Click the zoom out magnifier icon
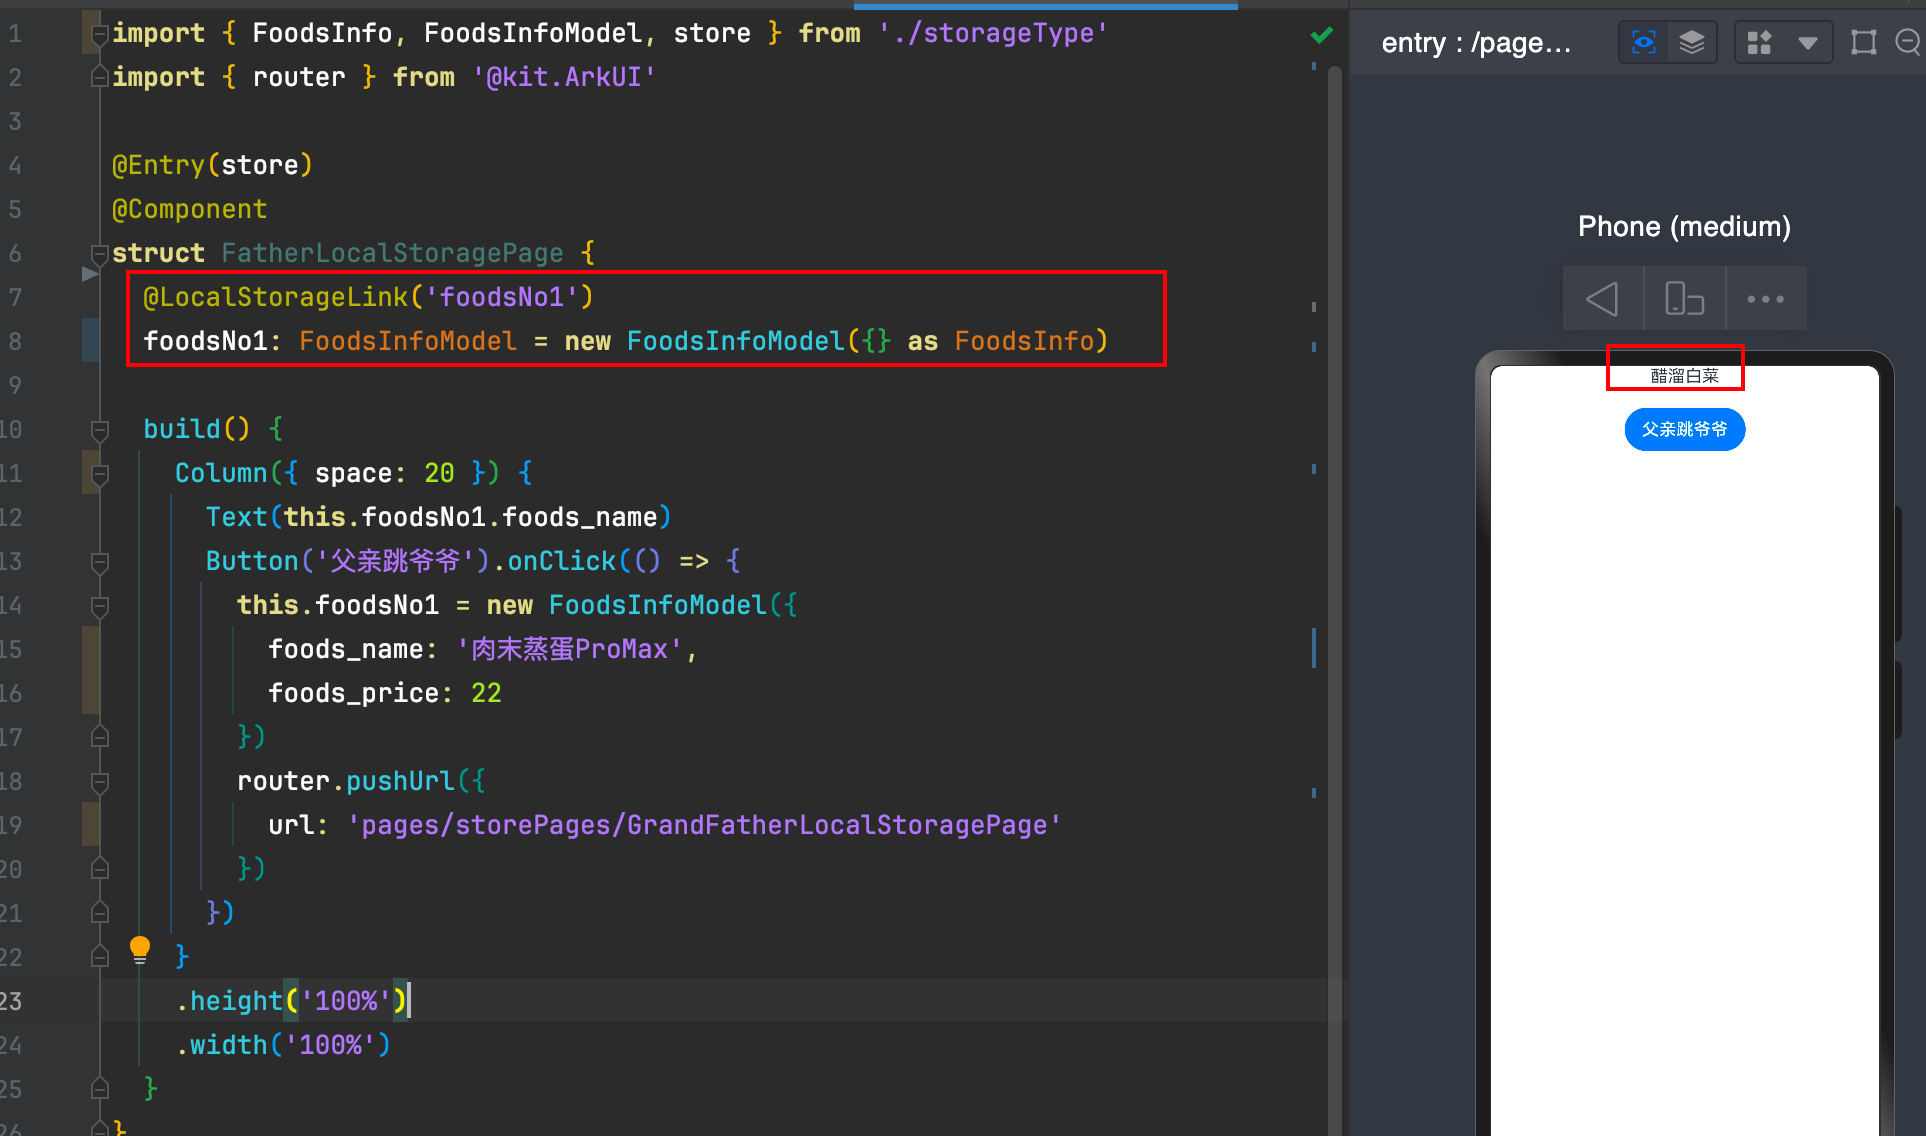 (x=1908, y=43)
